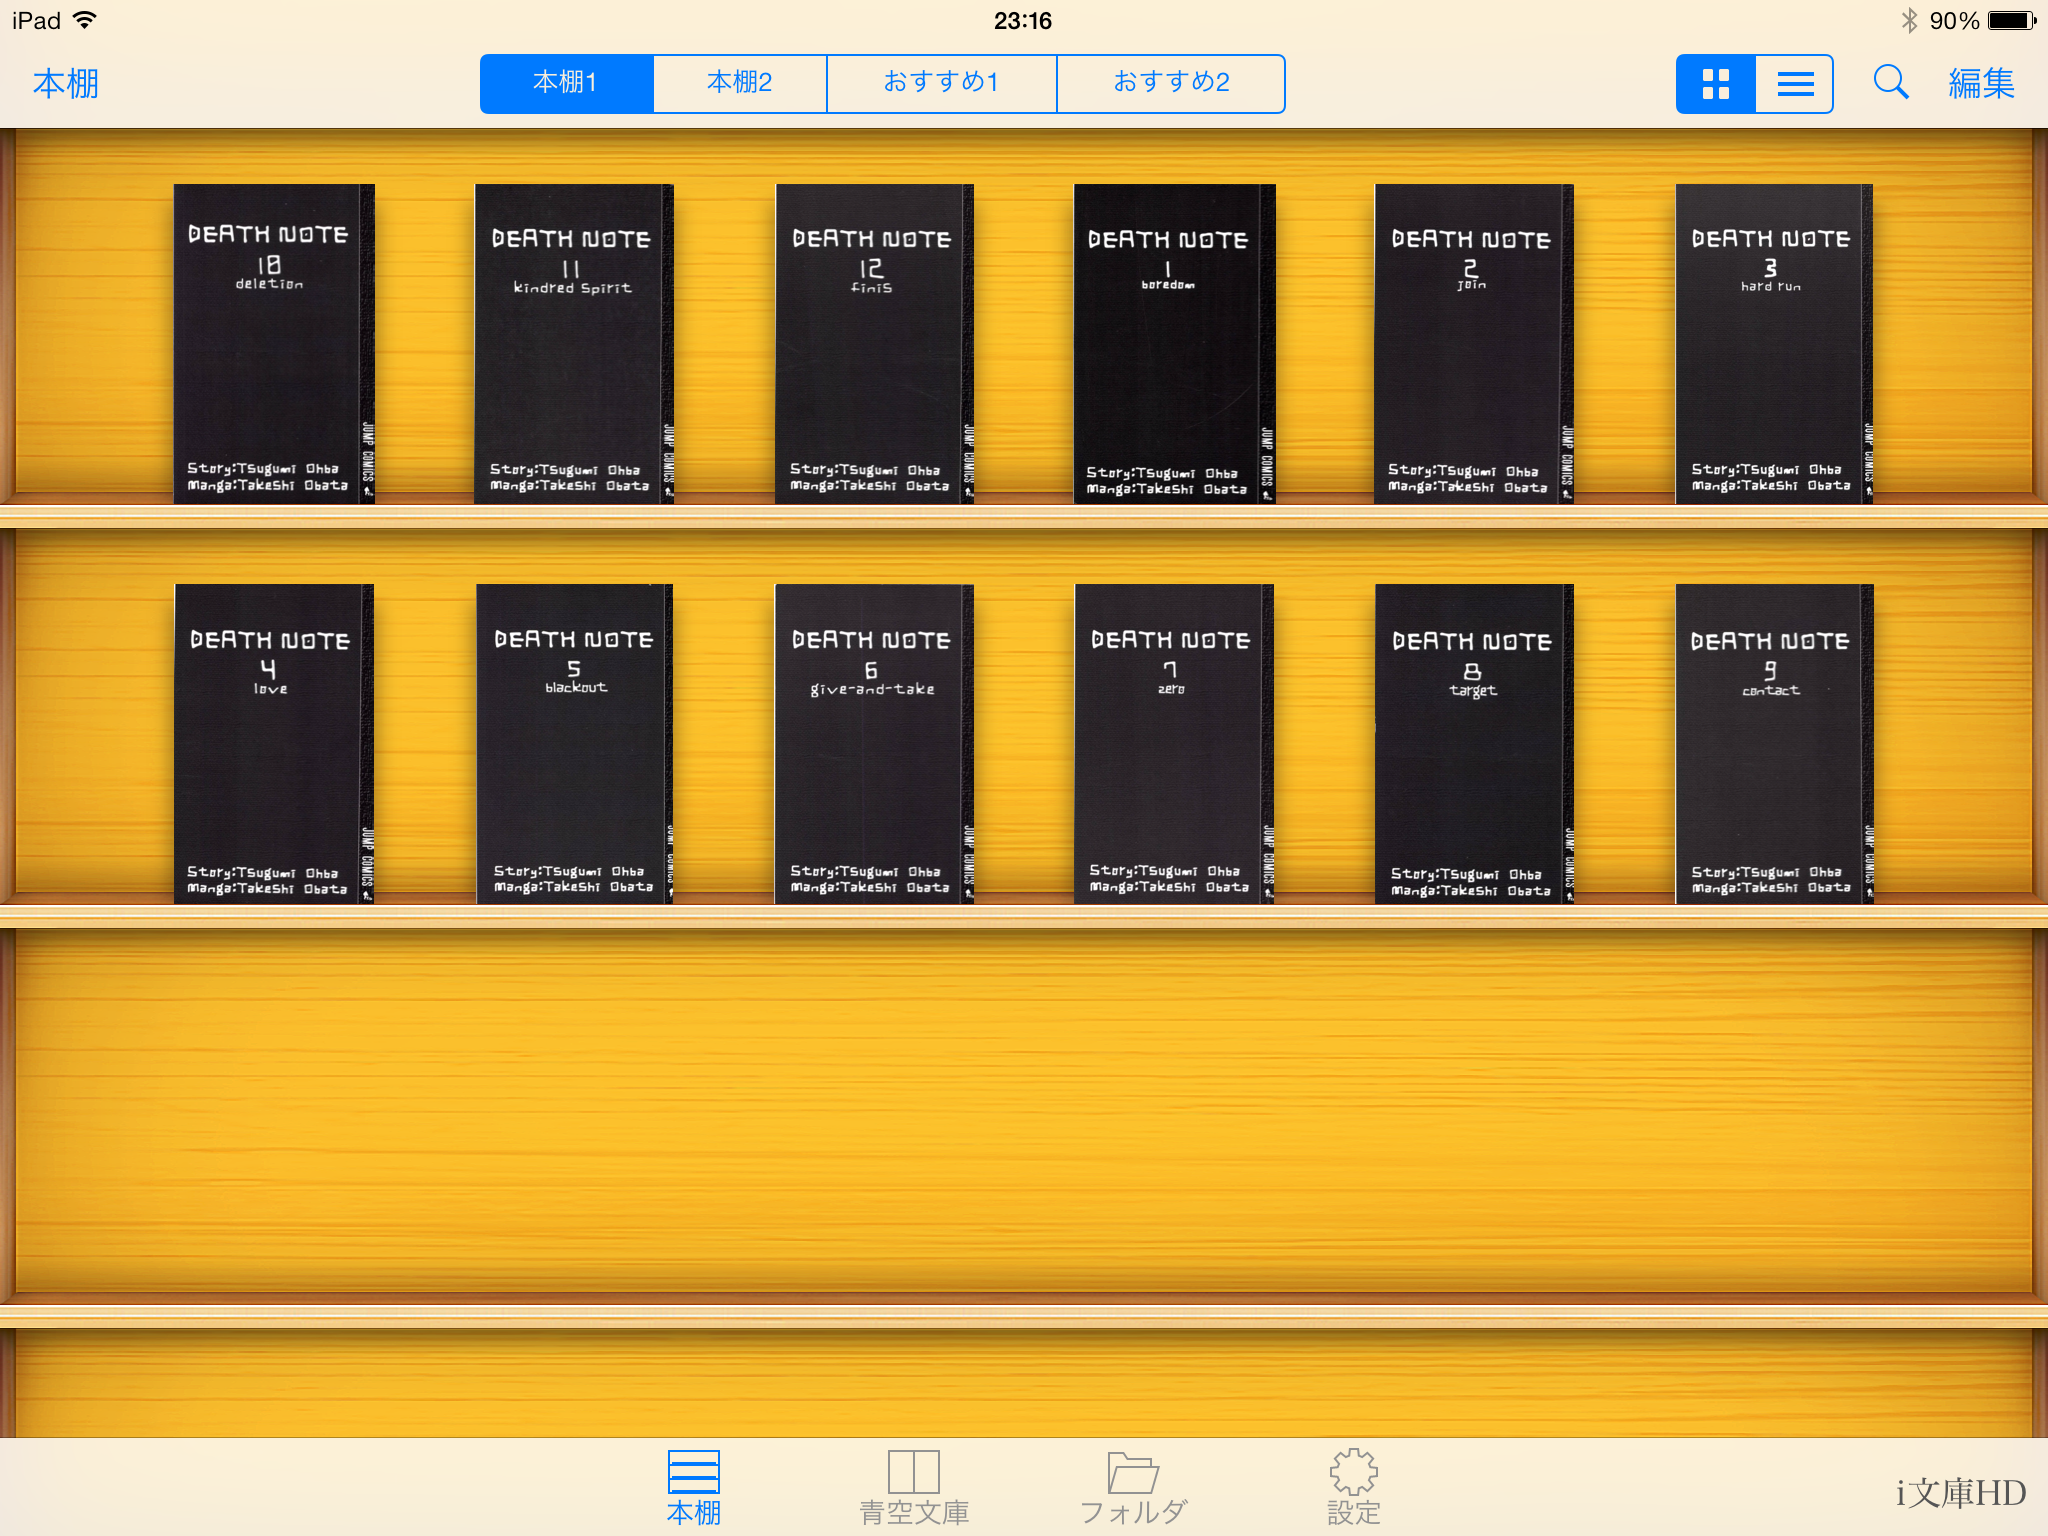Open the 本棚 bottom tab

(x=694, y=1488)
